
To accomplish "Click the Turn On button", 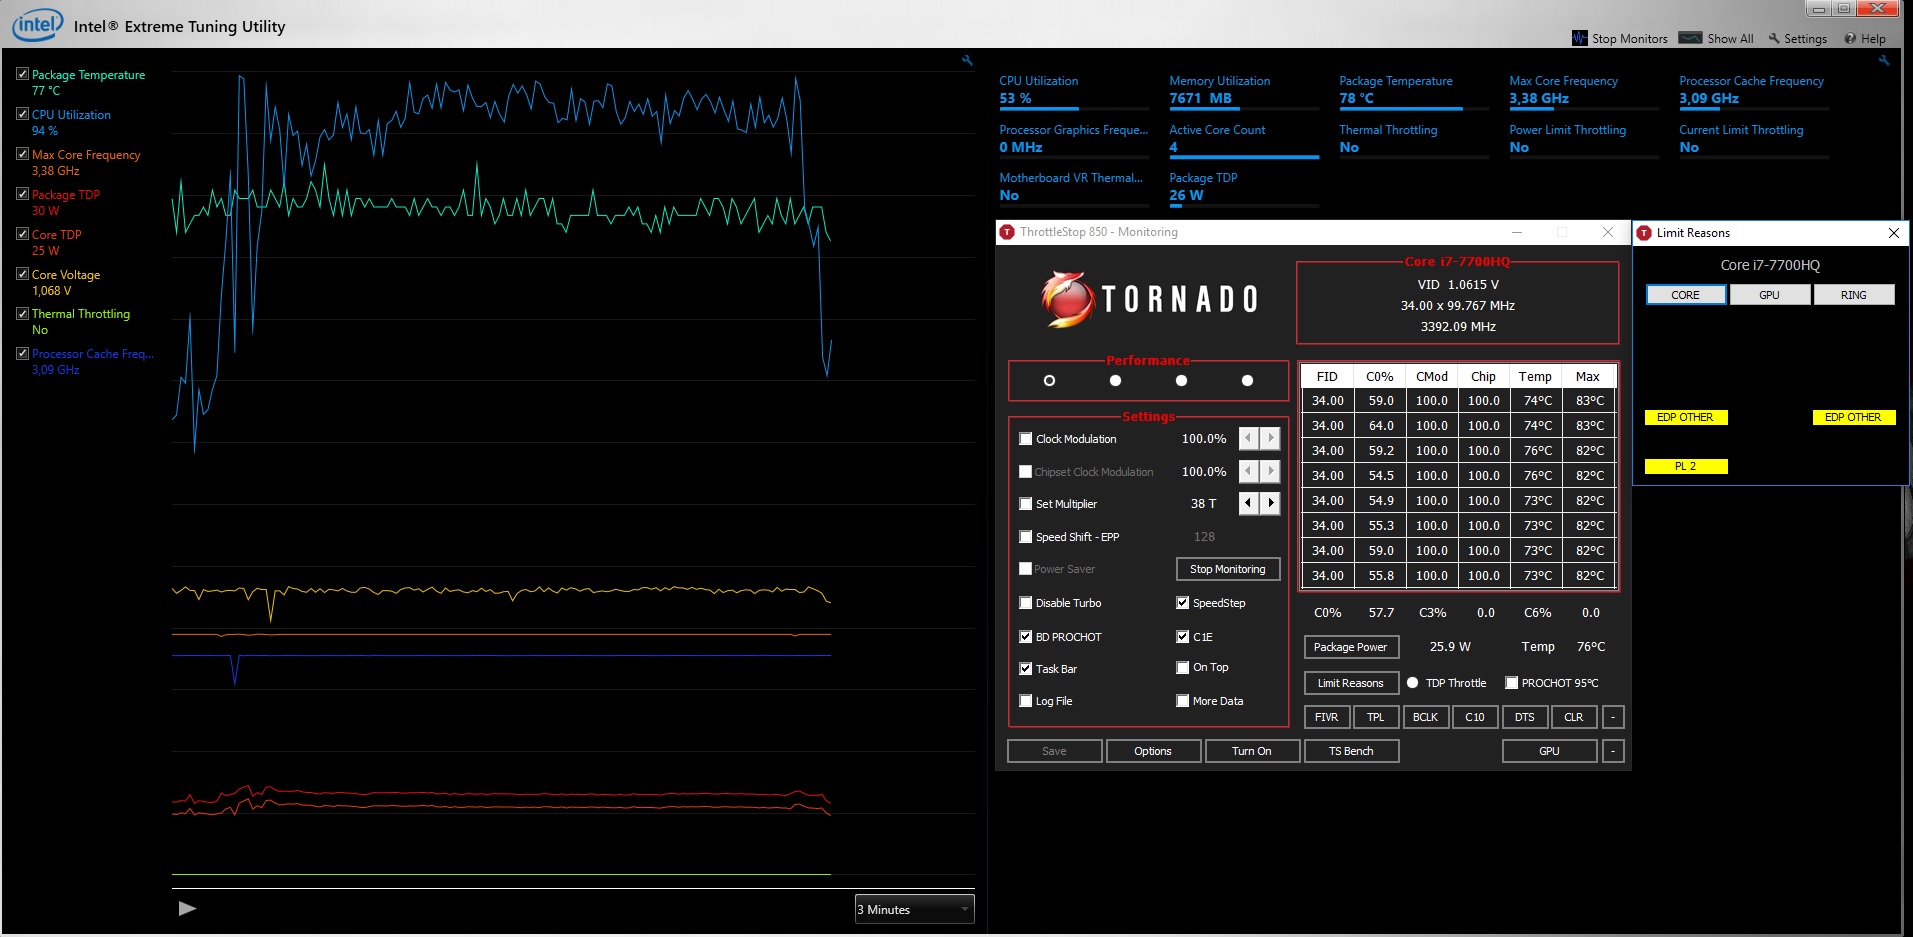I will click(1252, 751).
